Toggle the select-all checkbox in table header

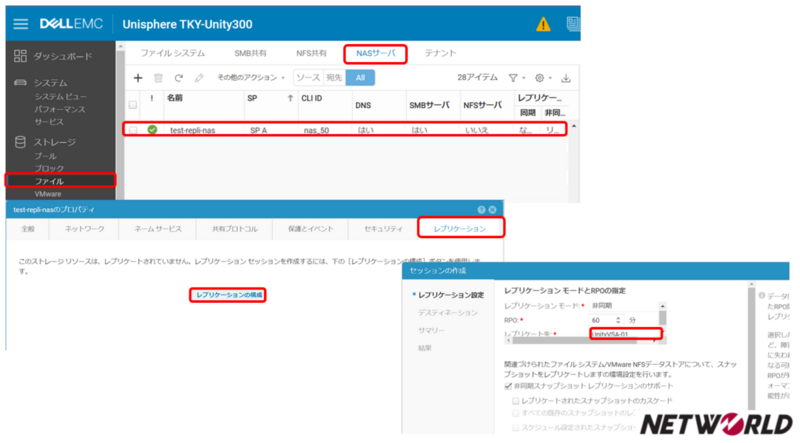point(133,105)
